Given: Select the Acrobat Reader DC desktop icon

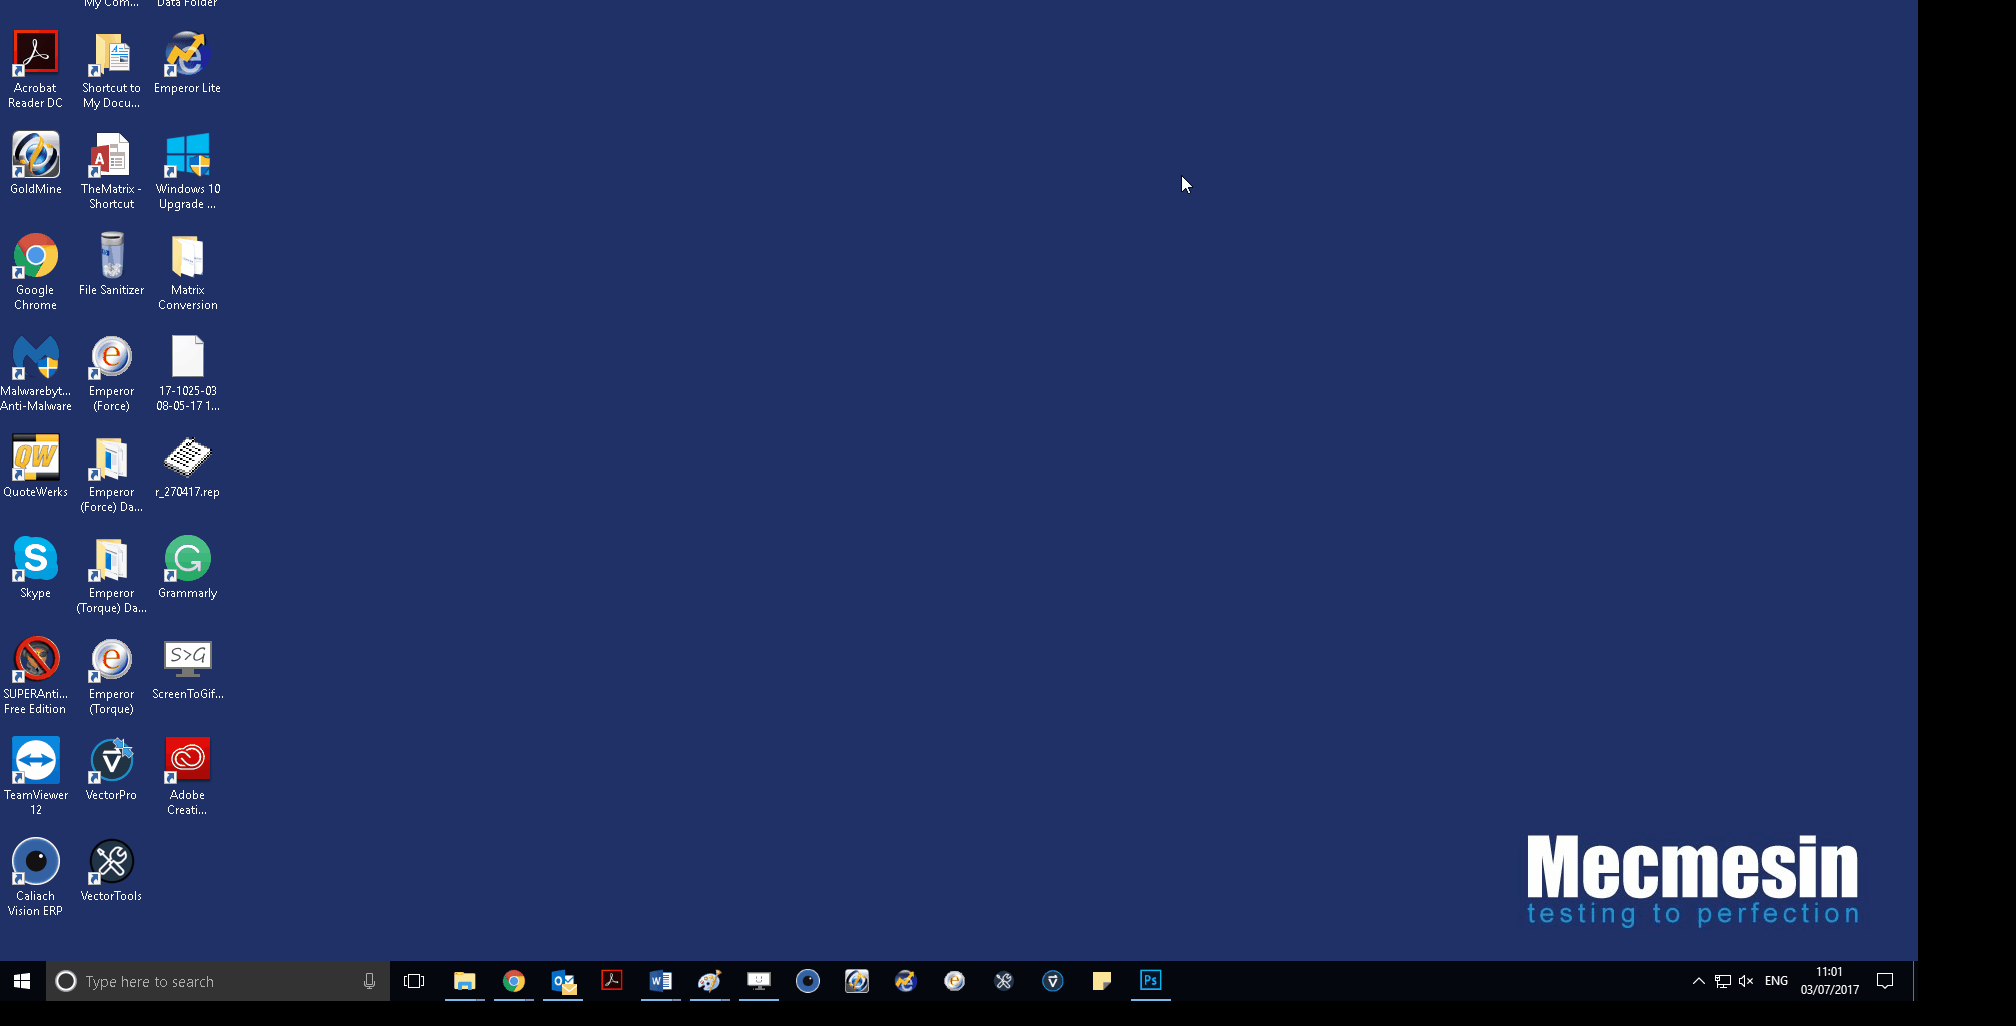Looking at the screenshot, I should (36, 69).
